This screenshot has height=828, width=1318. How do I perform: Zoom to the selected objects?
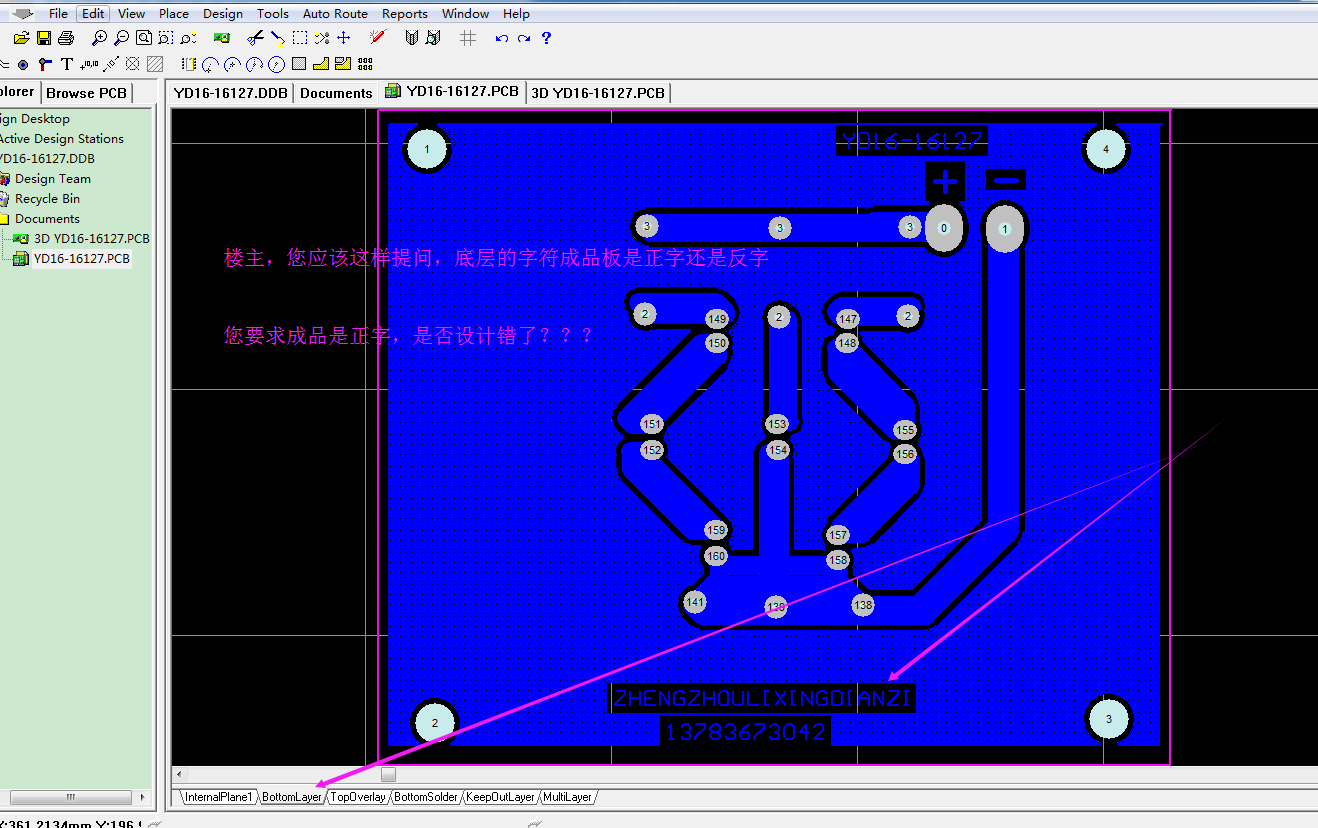[188, 38]
